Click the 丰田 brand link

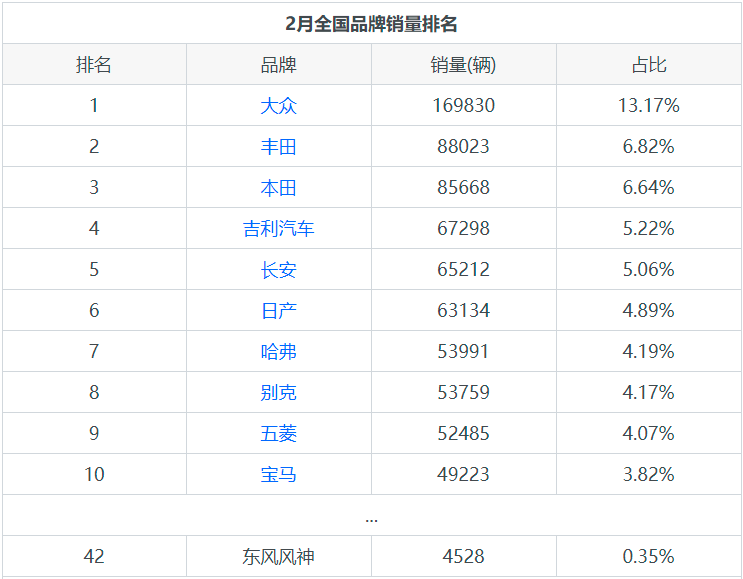point(278,147)
